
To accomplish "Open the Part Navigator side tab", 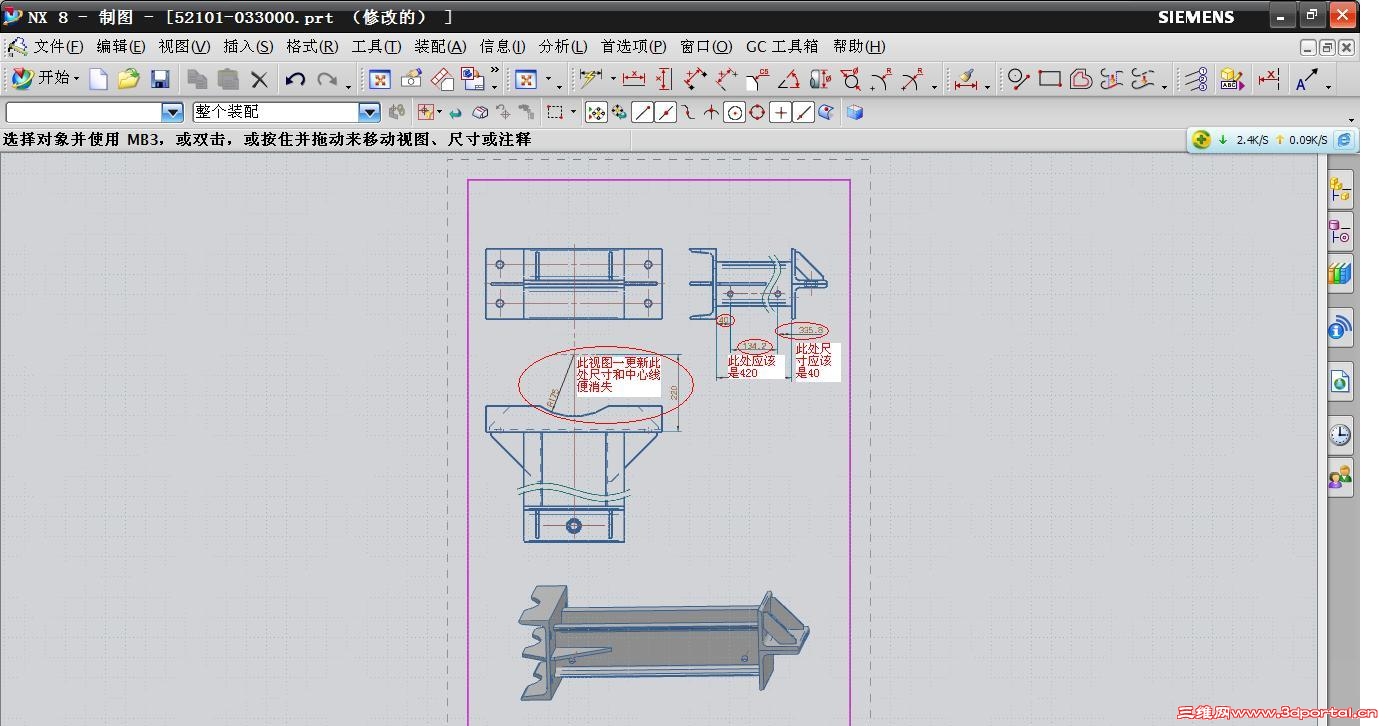I will [x=1340, y=233].
